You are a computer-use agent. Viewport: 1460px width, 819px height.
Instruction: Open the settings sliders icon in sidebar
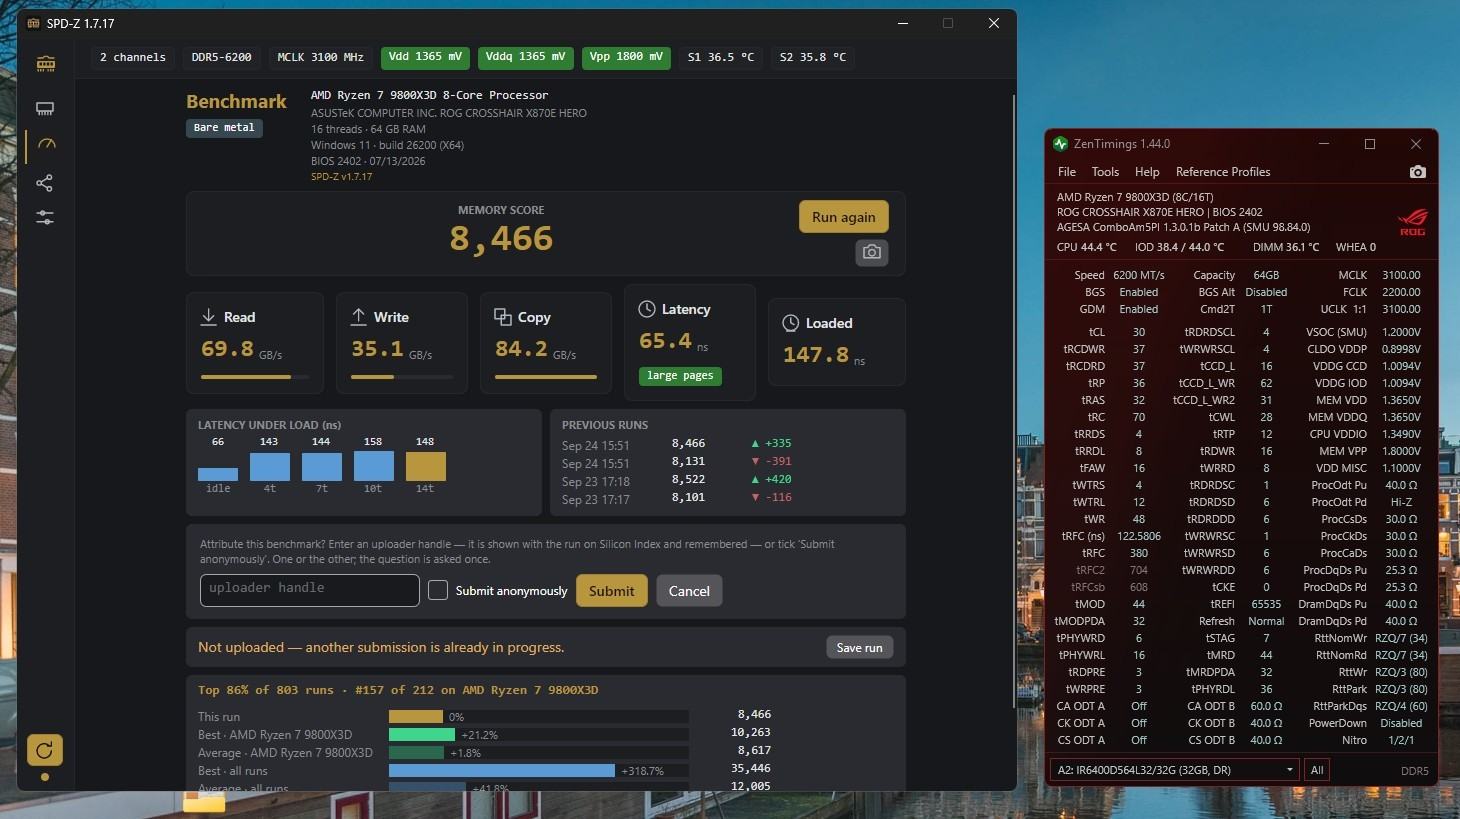(x=45, y=217)
